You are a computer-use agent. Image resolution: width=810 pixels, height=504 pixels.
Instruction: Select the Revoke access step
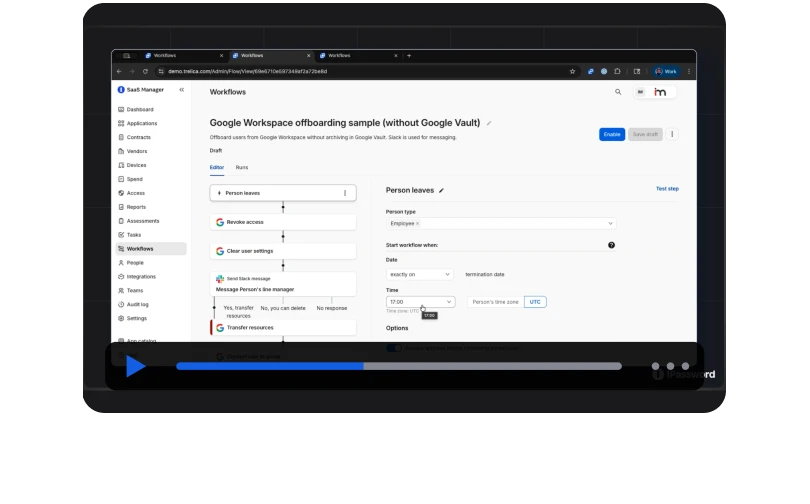283,222
